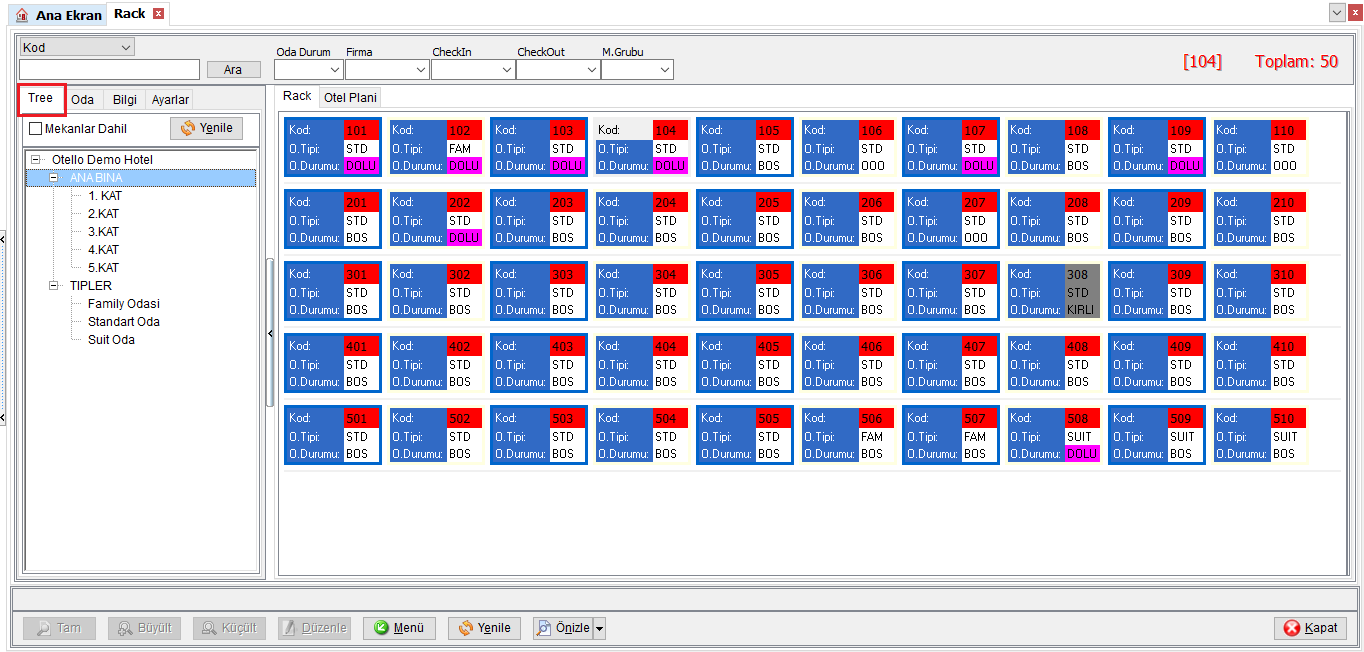Screen dimensions: 1364x652
Task: Click the Kapat close button
Action: point(1310,628)
